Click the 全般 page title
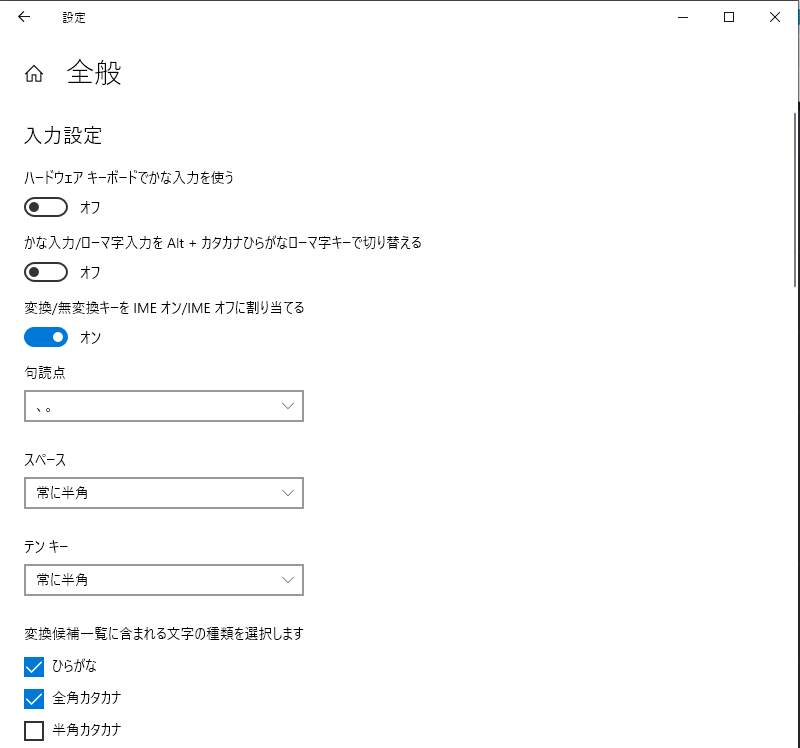 [94, 72]
